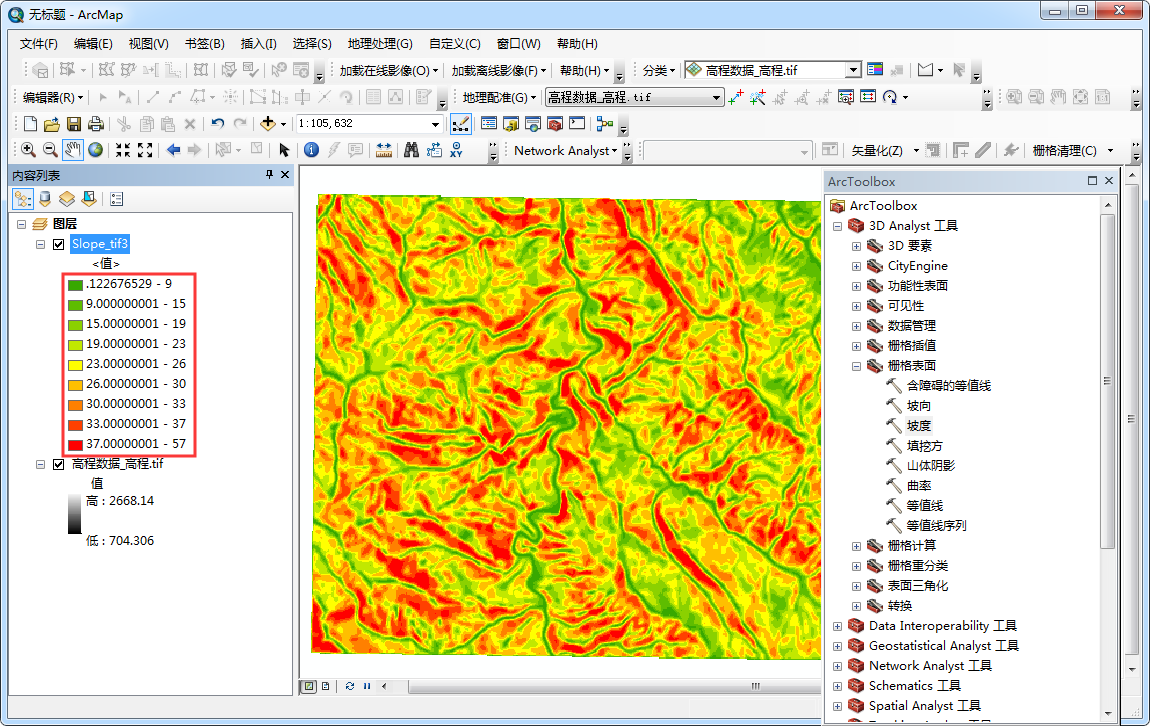The height and width of the screenshot is (726, 1150).
Task: Open a map document via folder icon
Action: pyautogui.click(x=51, y=124)
